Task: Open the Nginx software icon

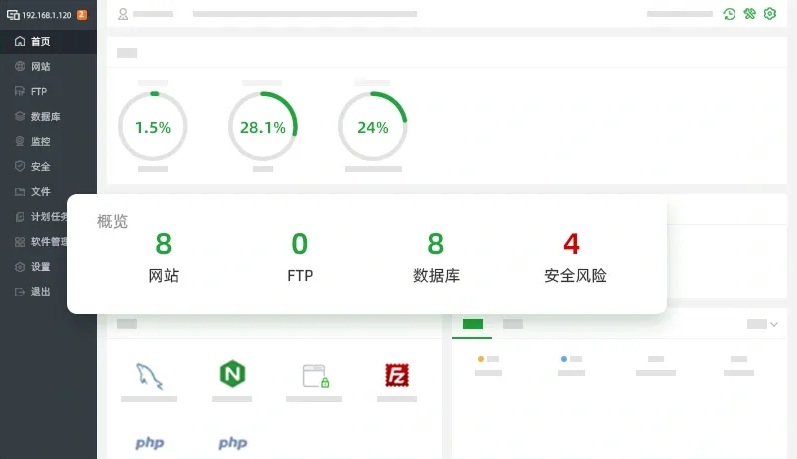Action: point(232,375)
